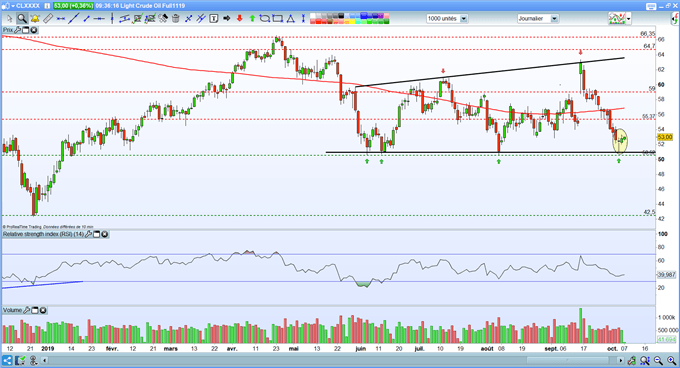Activate the magnifying glass zoom tool
The width and height of the screenshot is (680, 368).
click(22, 19)
